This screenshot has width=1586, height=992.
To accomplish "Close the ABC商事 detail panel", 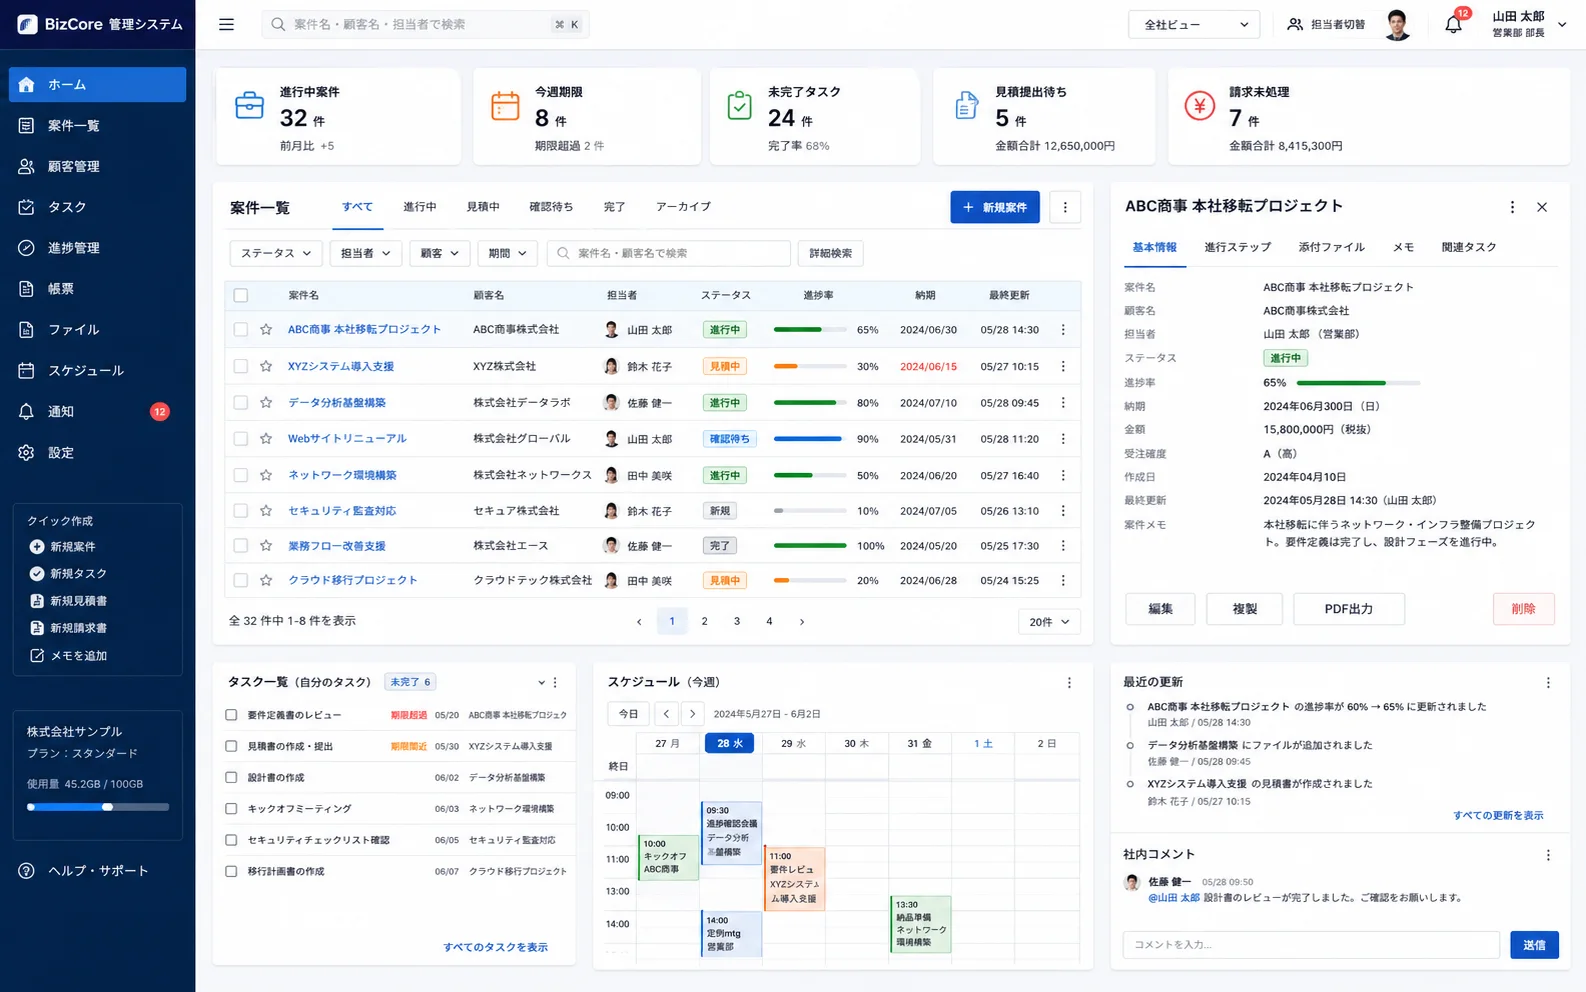I will [x=1542, y=207].
